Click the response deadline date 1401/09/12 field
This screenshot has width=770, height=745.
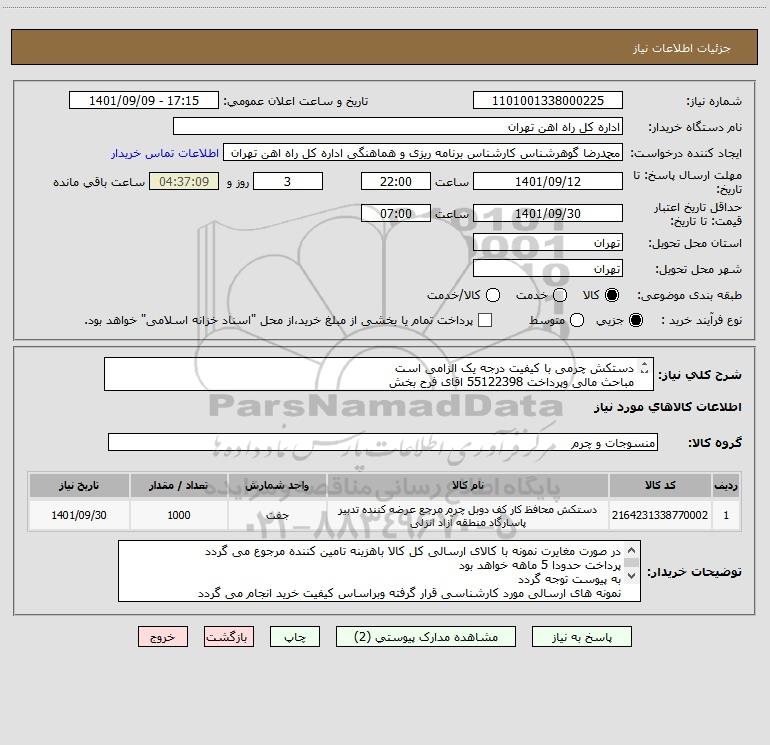pos(548,181)
